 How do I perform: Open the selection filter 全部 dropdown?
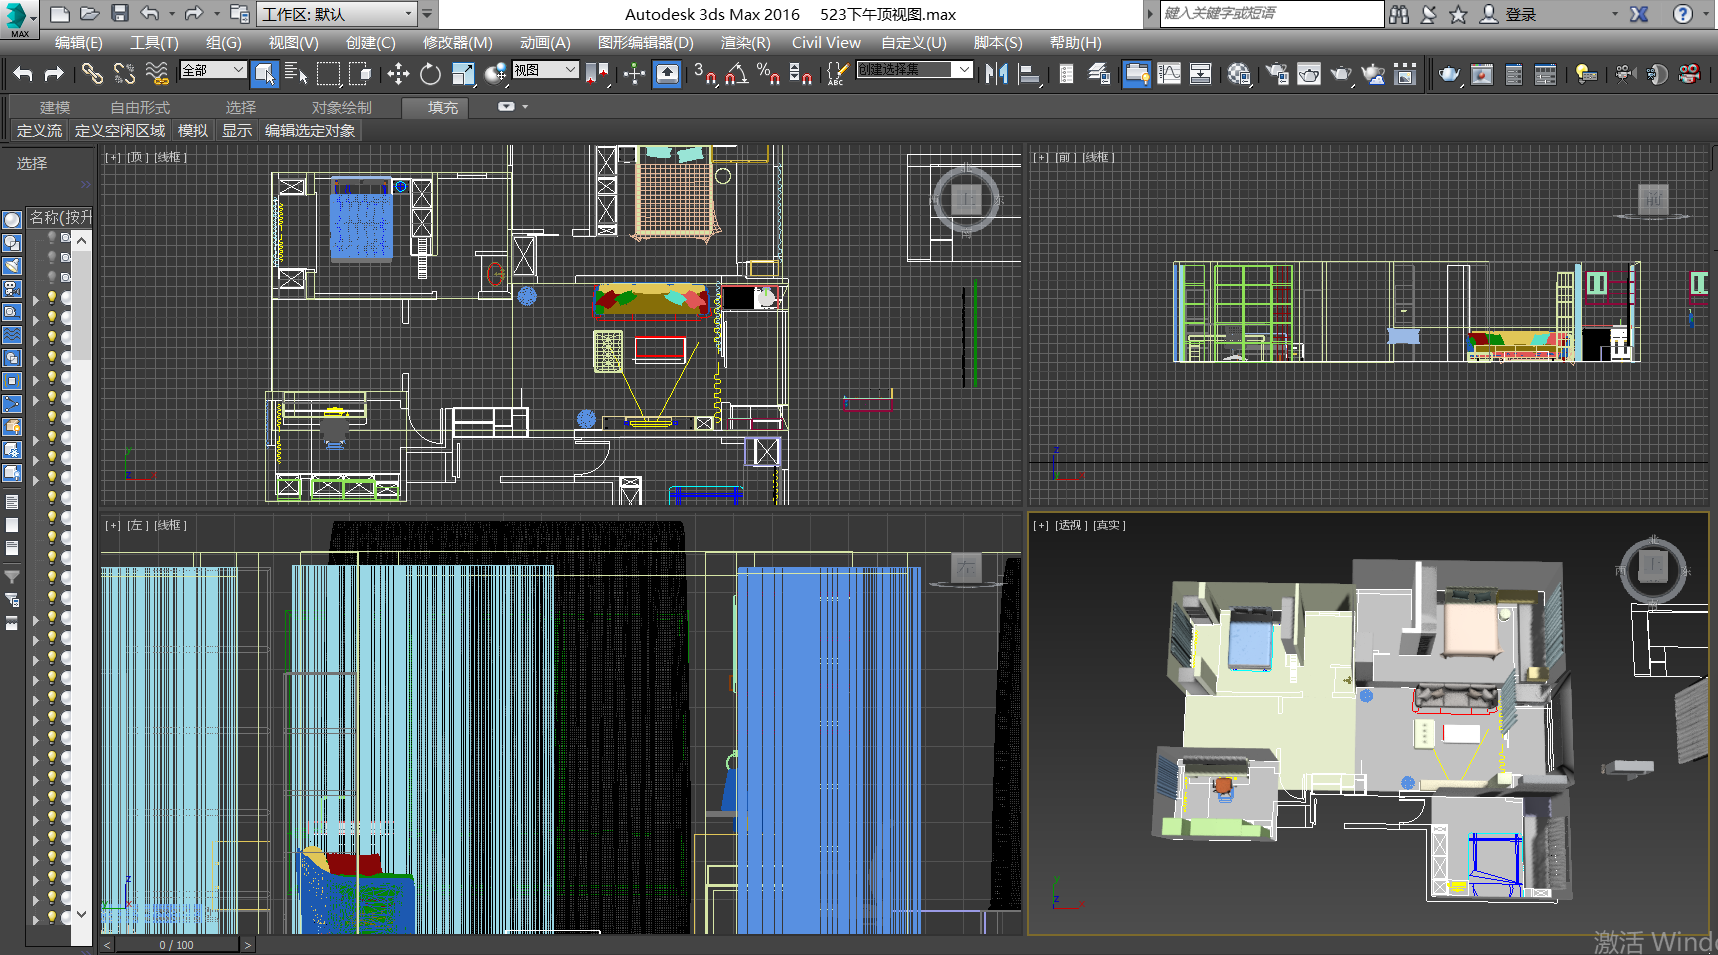pos(213,70)
